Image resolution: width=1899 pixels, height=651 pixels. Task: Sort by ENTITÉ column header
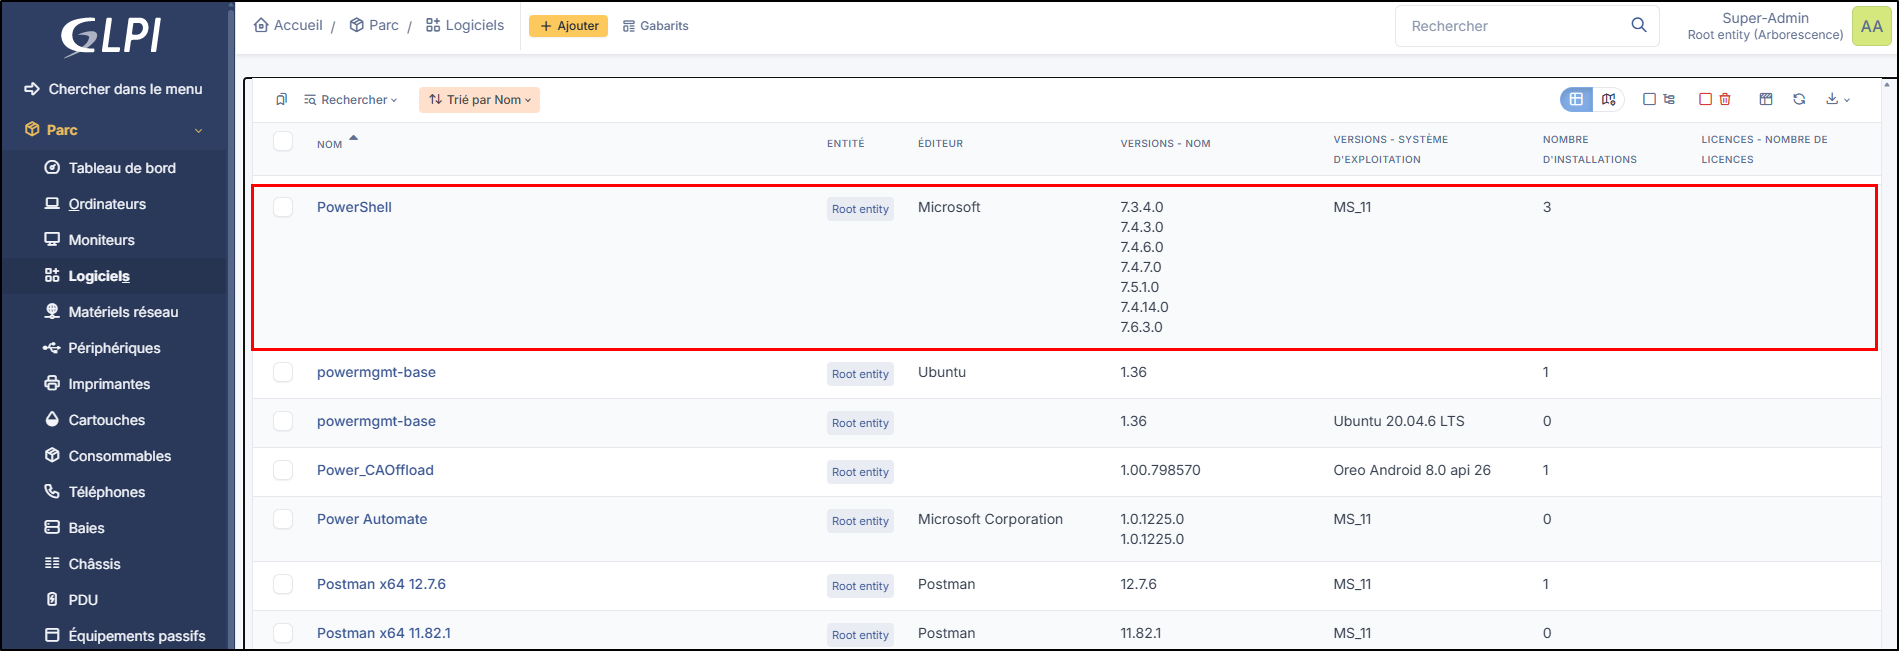click(x=845, y=144)
